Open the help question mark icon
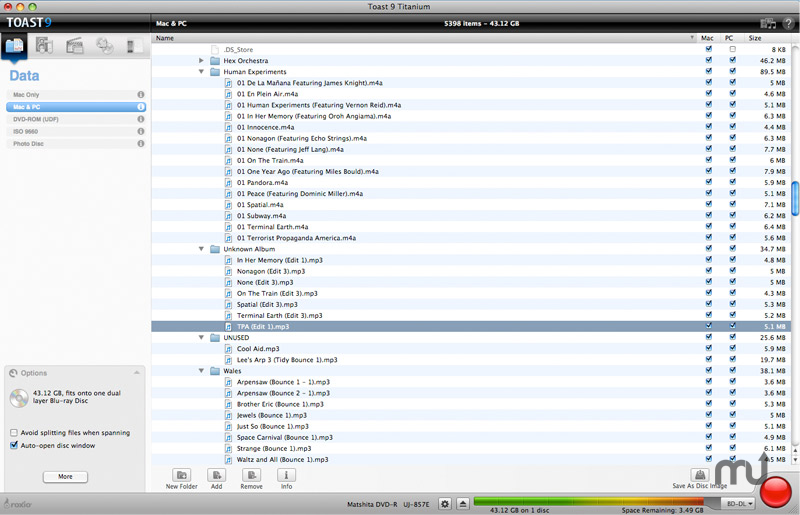The image size is (800, 515). (788, 23)
